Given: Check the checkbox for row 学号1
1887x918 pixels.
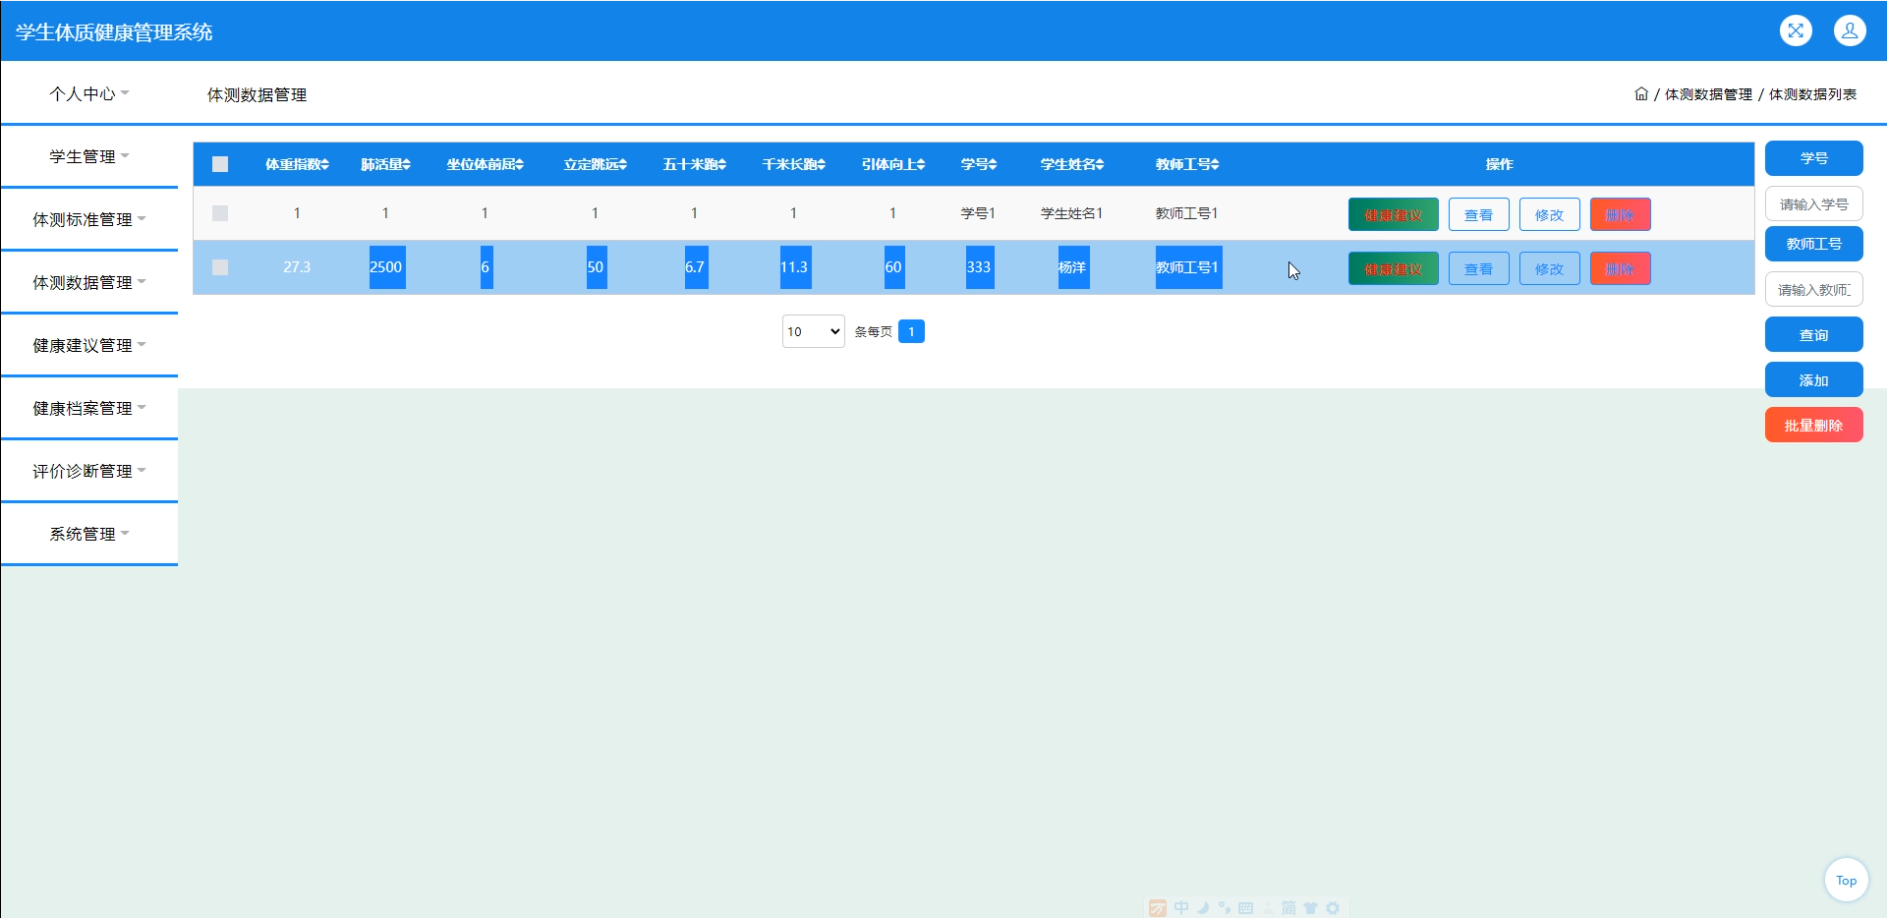Looking at the screenshot, I should point(220,213).
